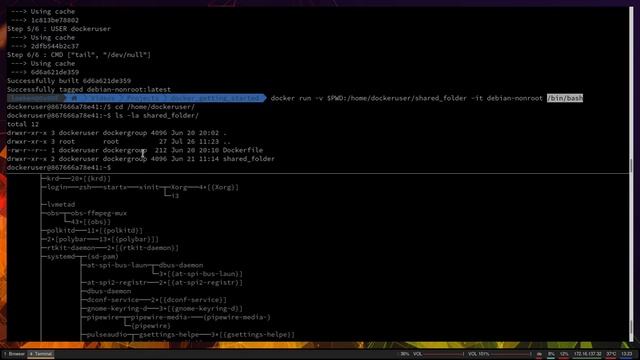
Task: Click the 'cd /home/dockeruser/' command line
Action: coord(101,107)
